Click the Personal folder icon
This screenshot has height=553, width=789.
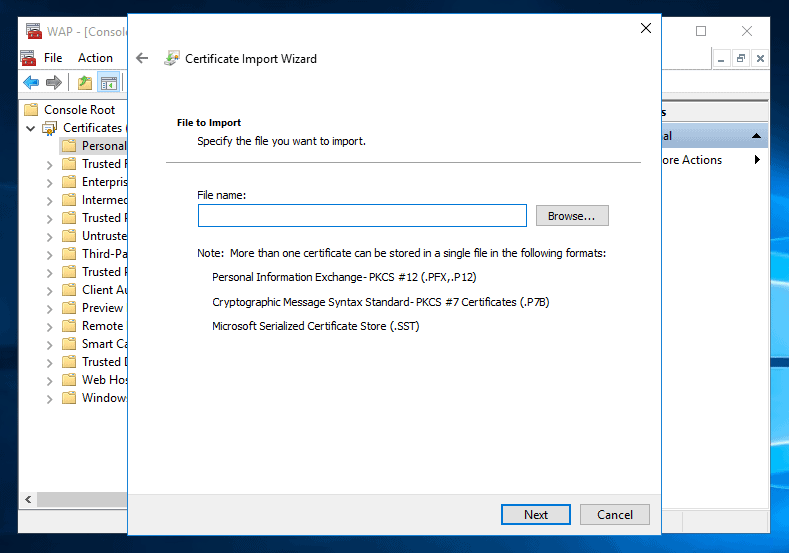click(x=69, y=146)
